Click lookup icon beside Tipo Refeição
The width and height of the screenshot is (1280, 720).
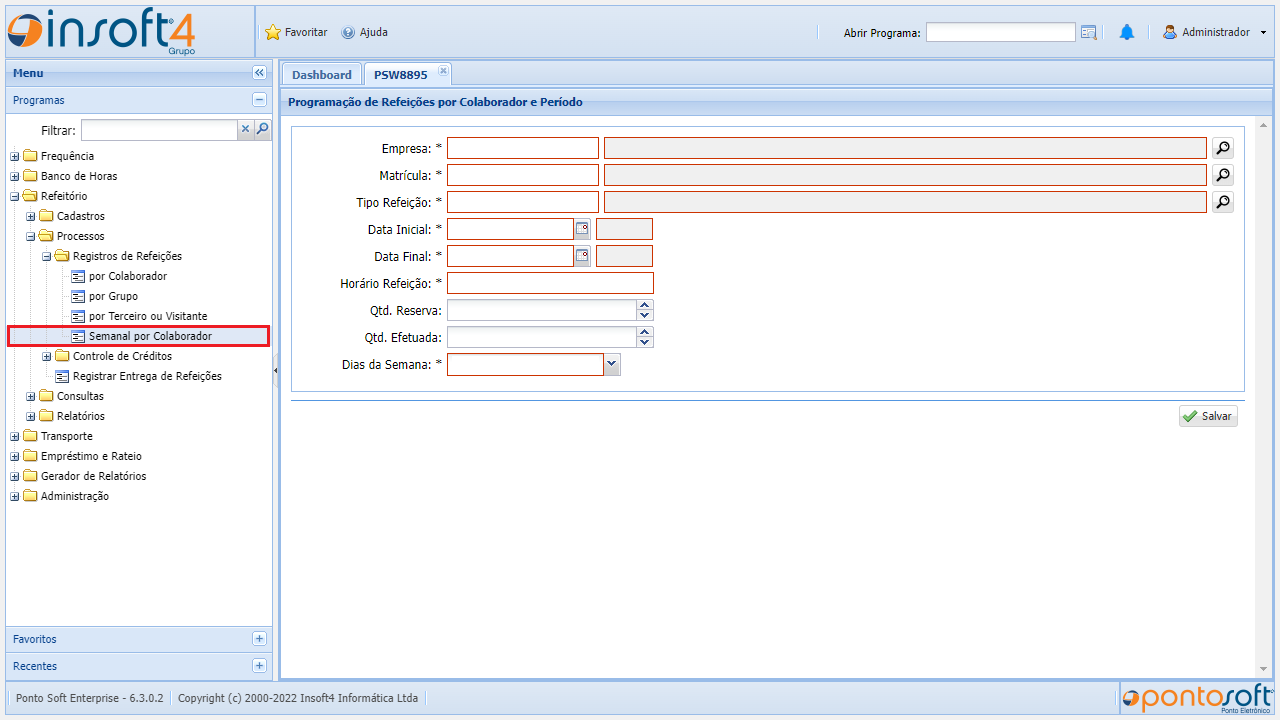pyautogui.click(x=1222, y=203)
